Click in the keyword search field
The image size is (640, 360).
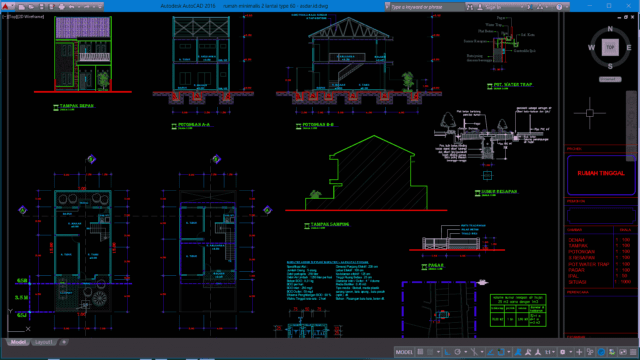[x=426, y=7]
